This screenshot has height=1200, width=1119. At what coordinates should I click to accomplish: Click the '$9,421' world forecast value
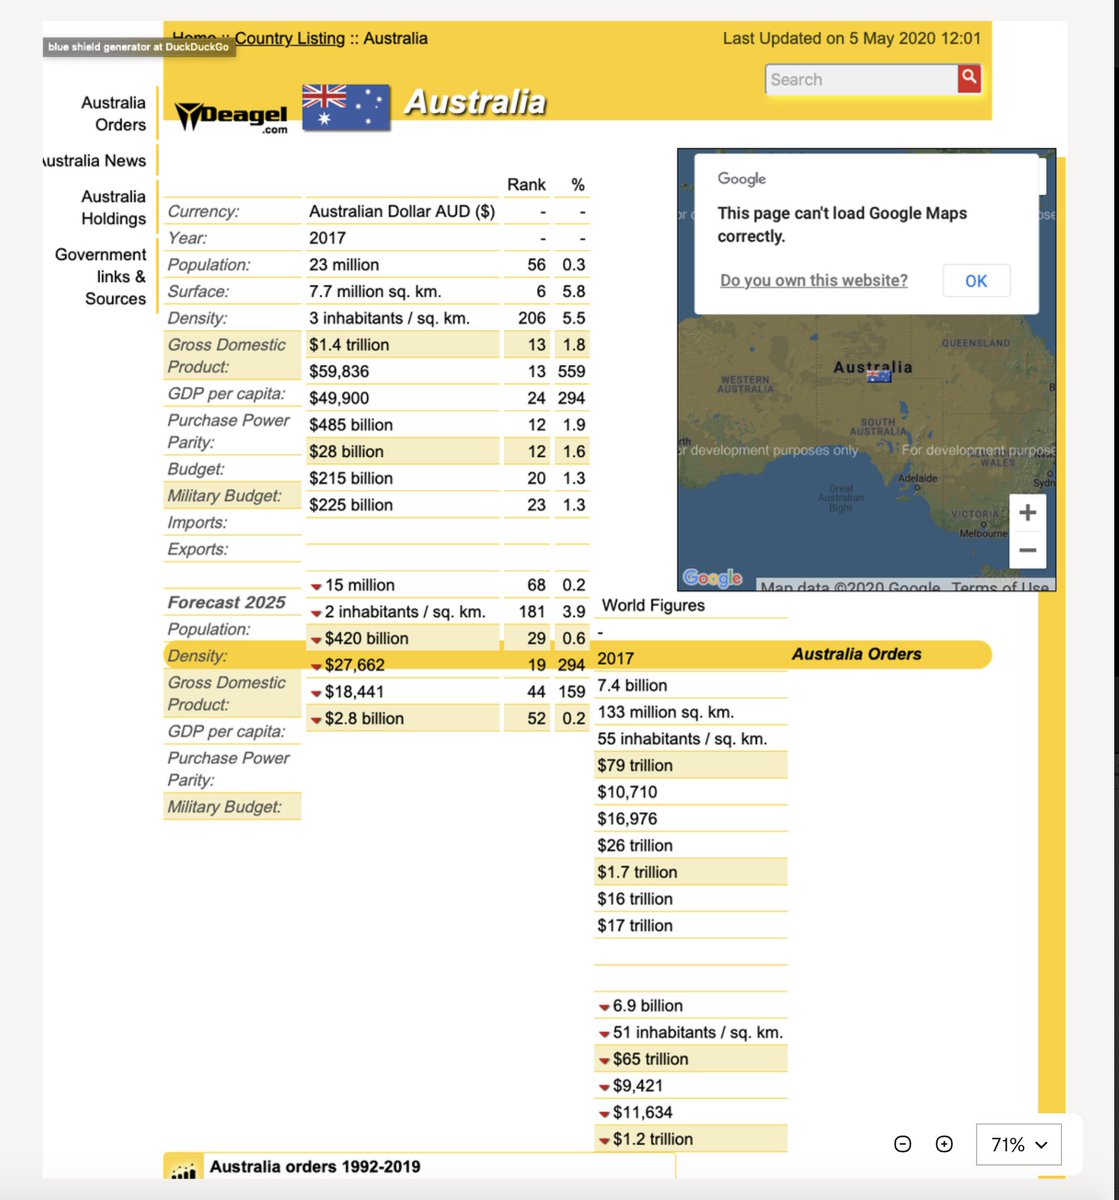coord(638,1086)
